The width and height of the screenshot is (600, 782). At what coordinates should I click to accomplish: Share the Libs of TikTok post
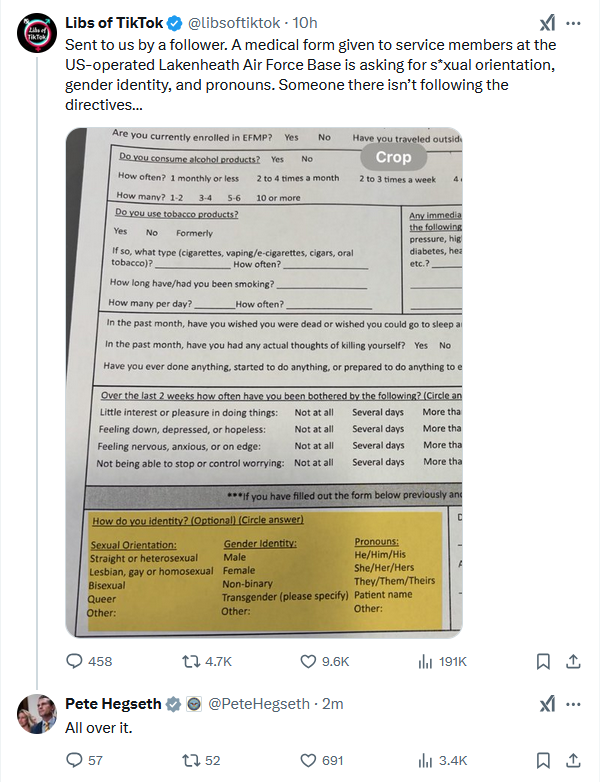point(574,661)
